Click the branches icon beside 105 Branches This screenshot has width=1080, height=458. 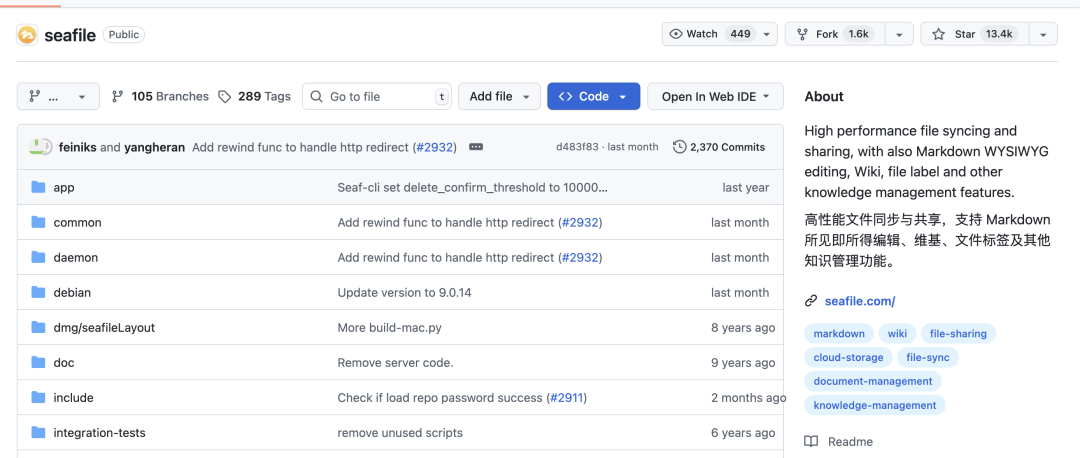[118, 96]
